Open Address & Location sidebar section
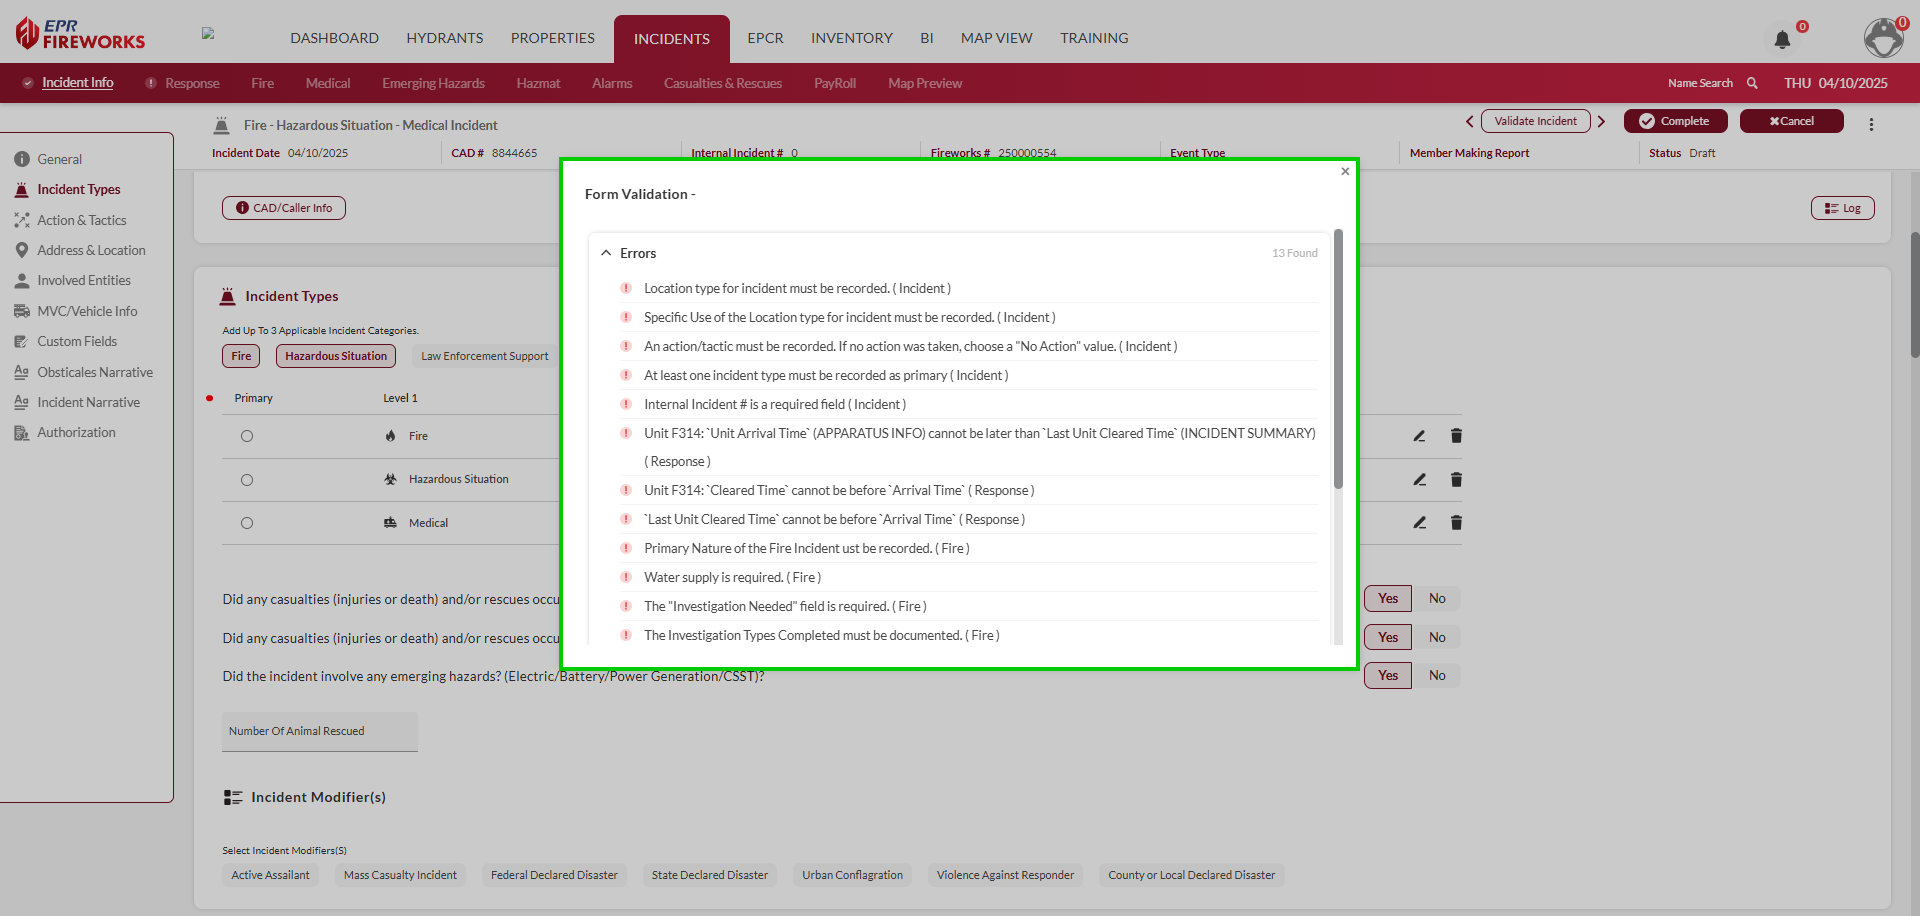 91,250
